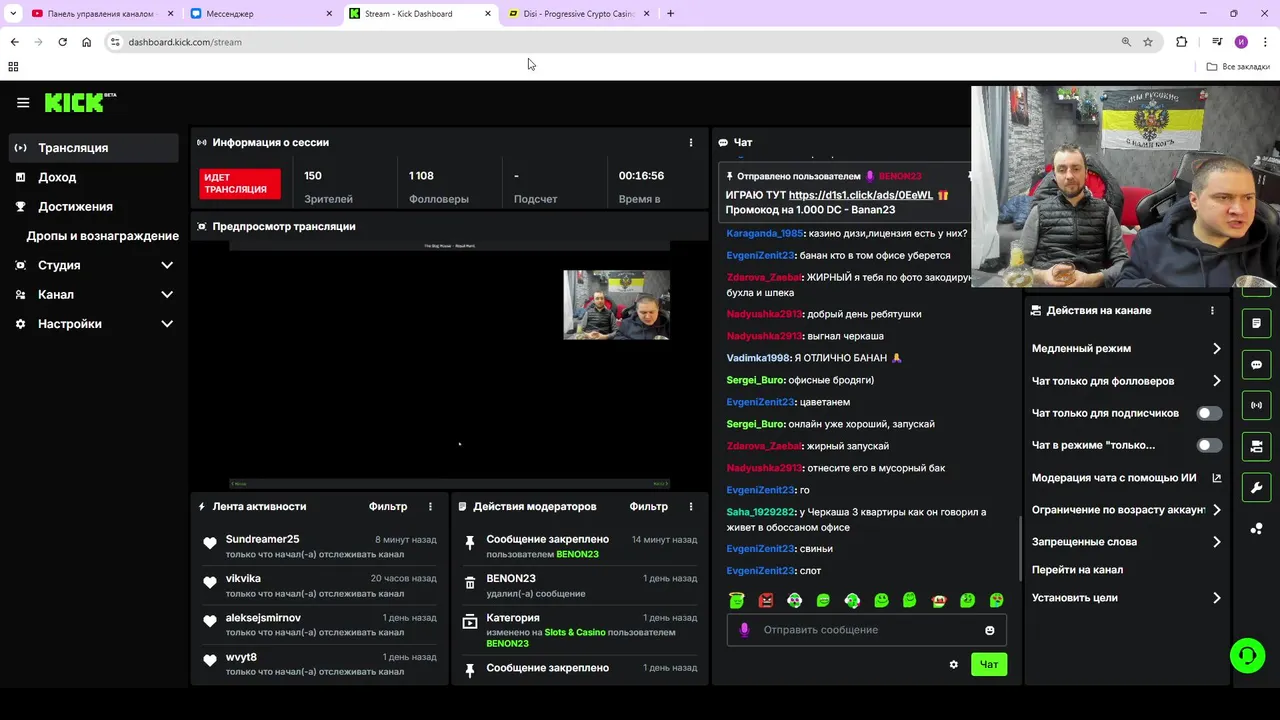Open the browser extensions puzzle icon
This screenshot has width=1280, height=720.
tap(1181, 42)
